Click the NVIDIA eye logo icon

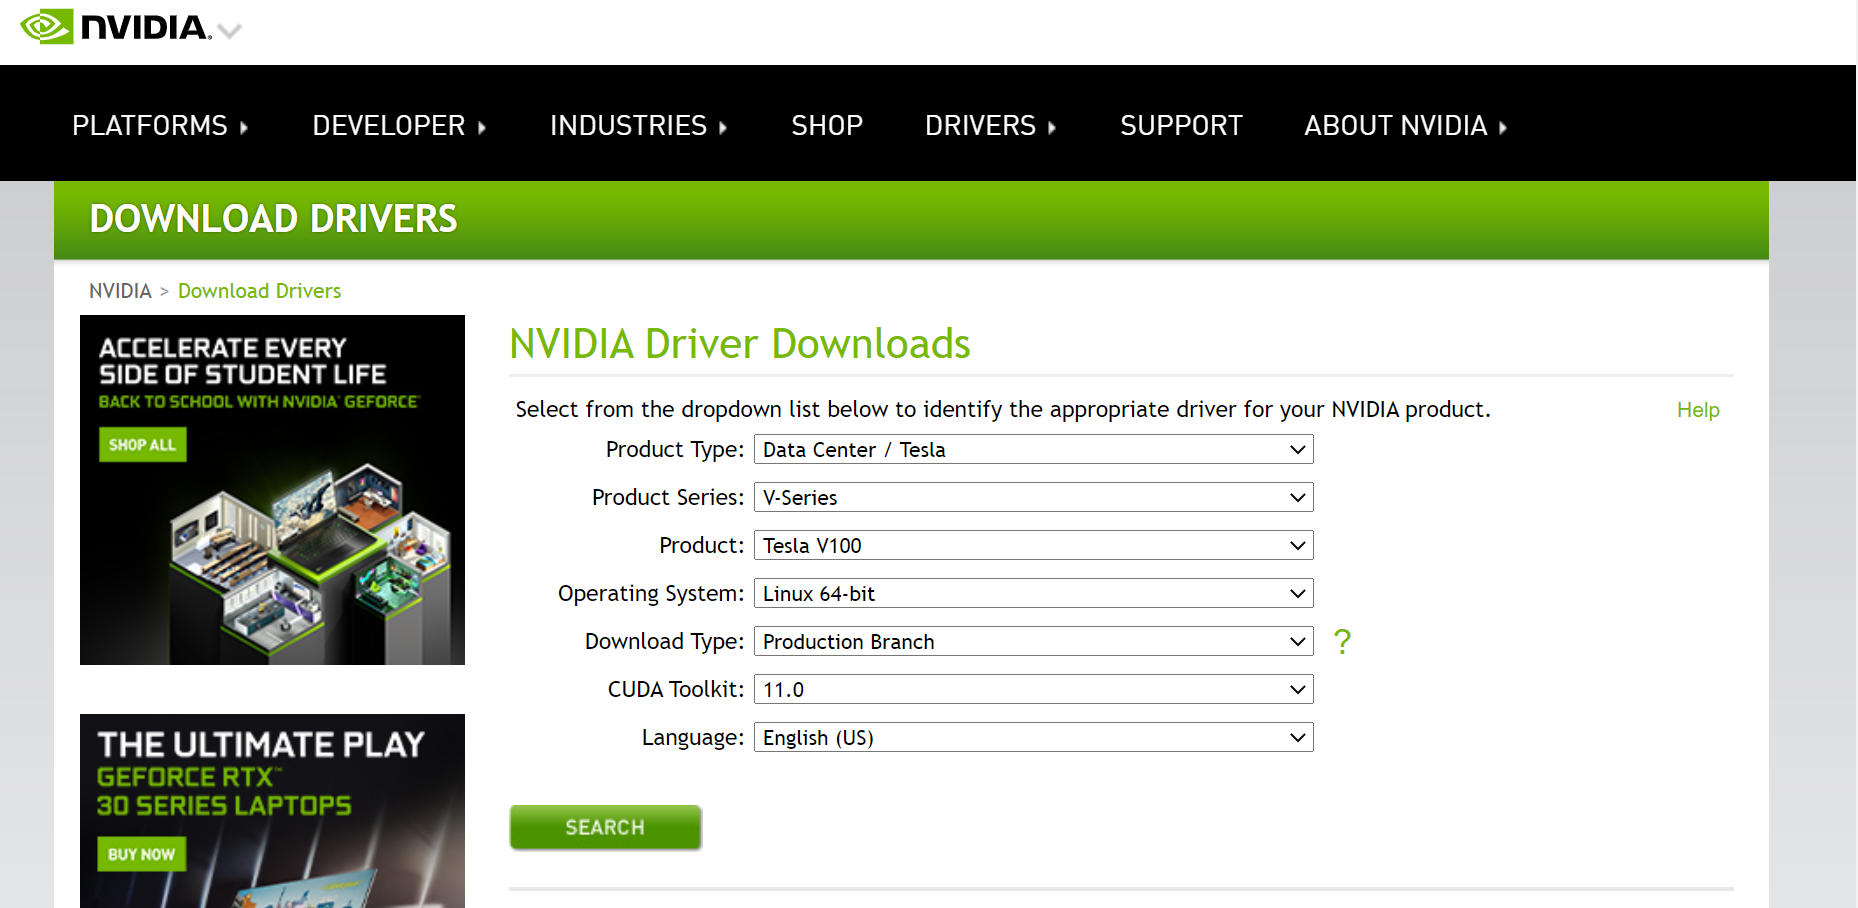(x=47, y=27)
